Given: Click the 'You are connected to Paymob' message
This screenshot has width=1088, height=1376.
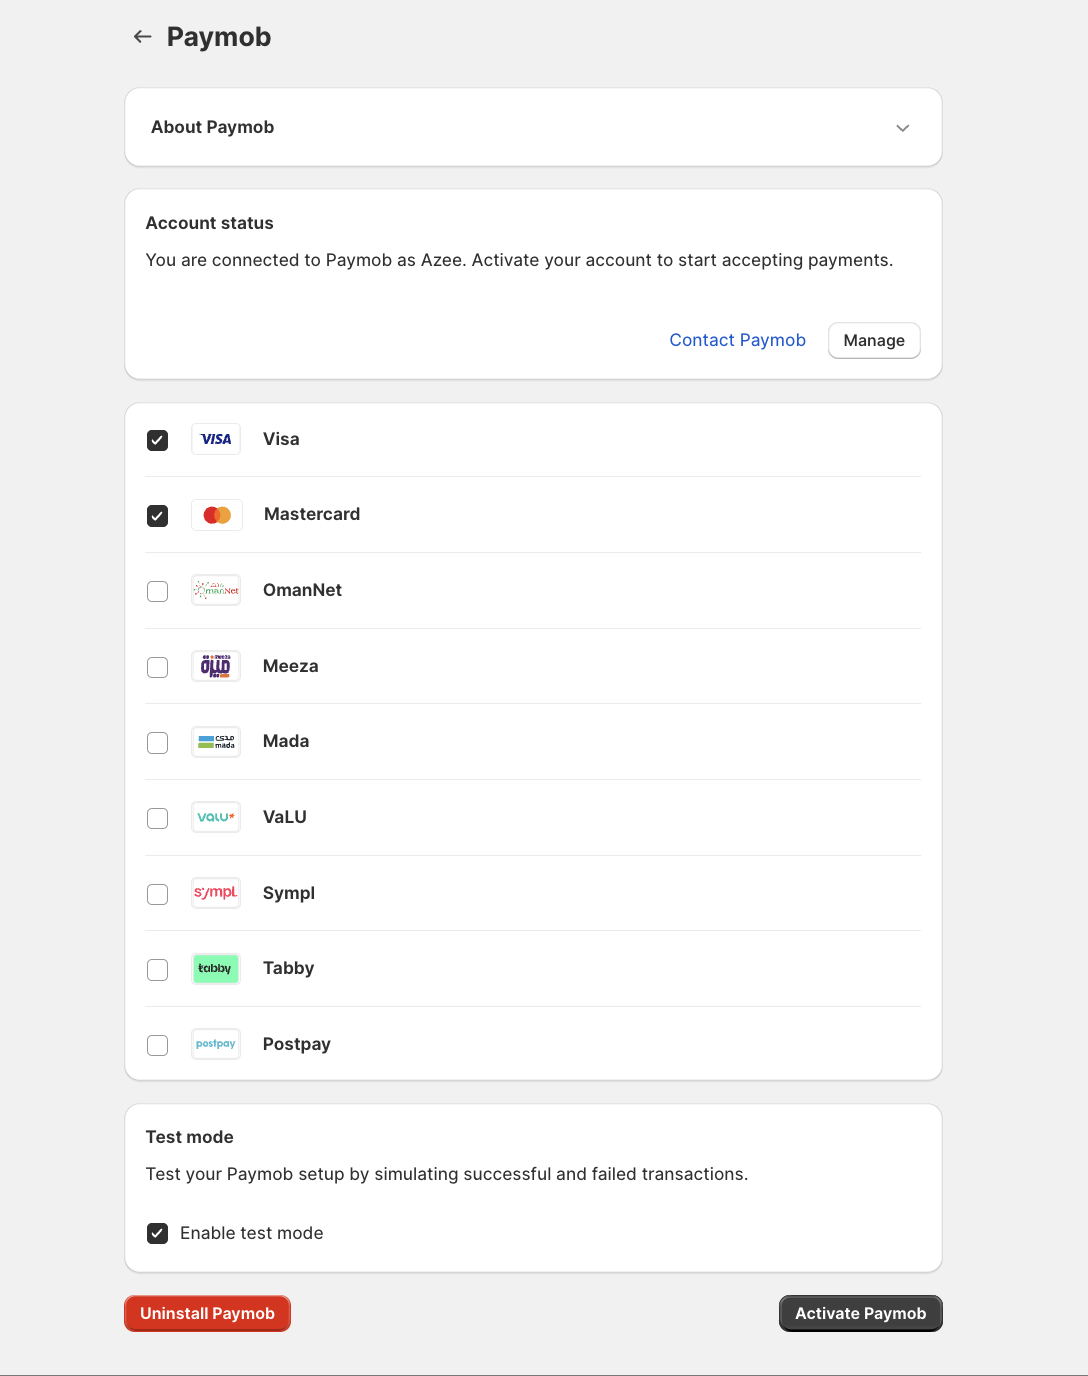Looking at the screenshot, I should coord(520,260).
